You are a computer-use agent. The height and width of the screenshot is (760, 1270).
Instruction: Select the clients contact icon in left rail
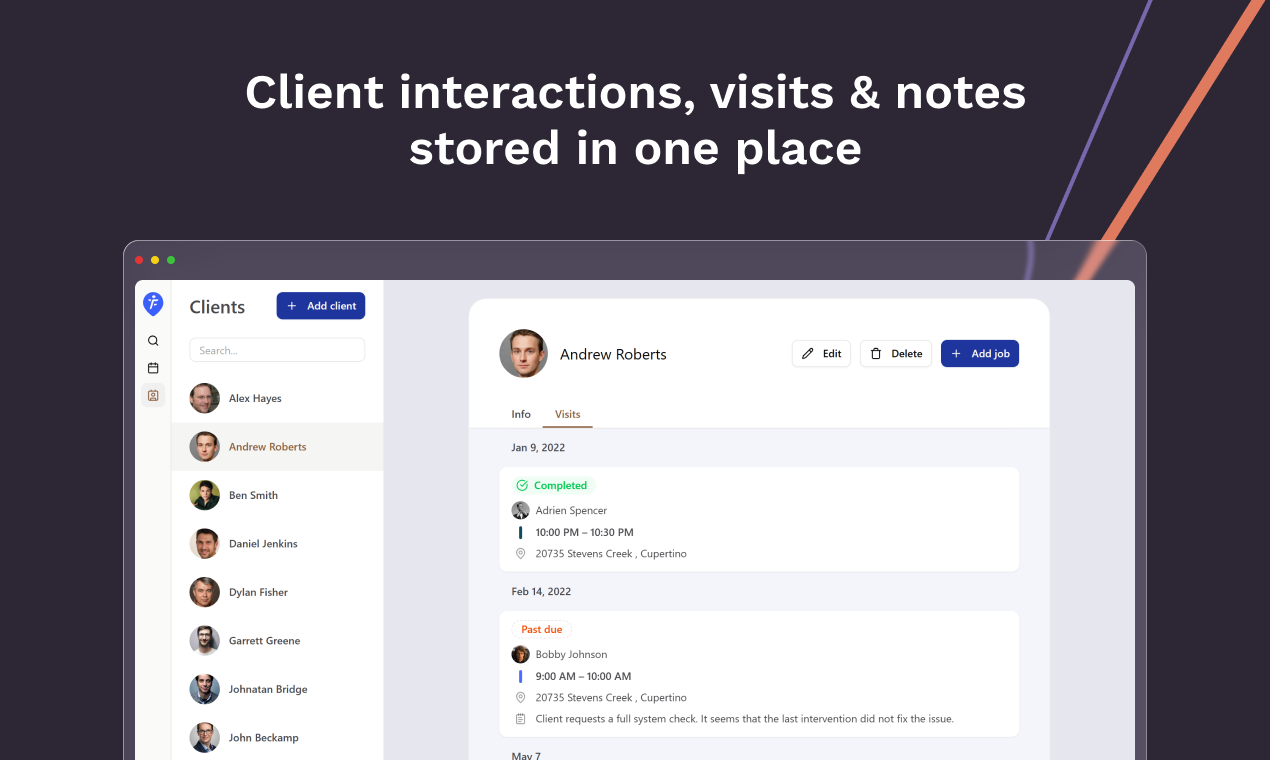pyautogui.click(x=153, y=395)
